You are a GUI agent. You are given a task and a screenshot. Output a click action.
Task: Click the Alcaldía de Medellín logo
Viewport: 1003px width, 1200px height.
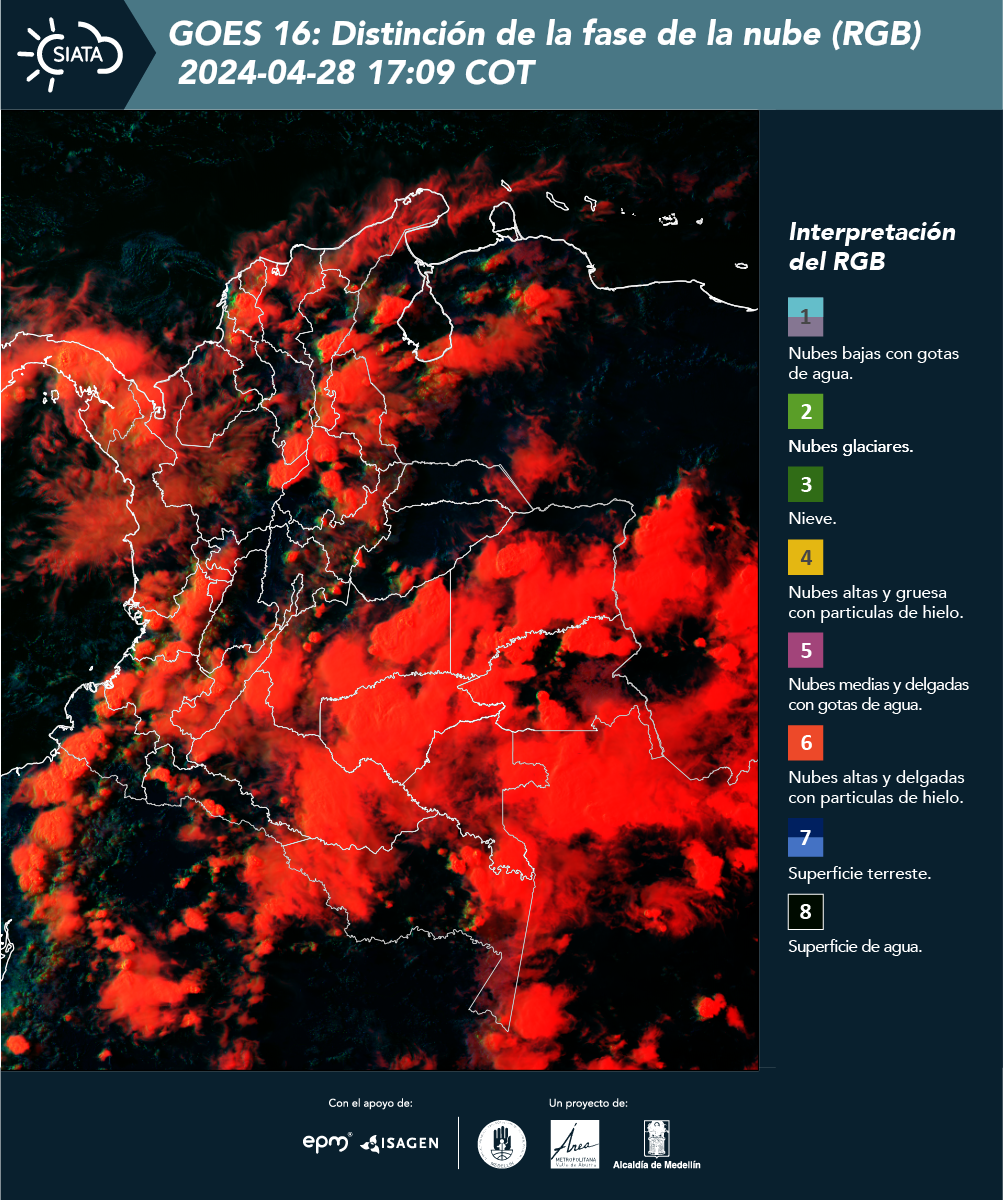coord(657,1145)
